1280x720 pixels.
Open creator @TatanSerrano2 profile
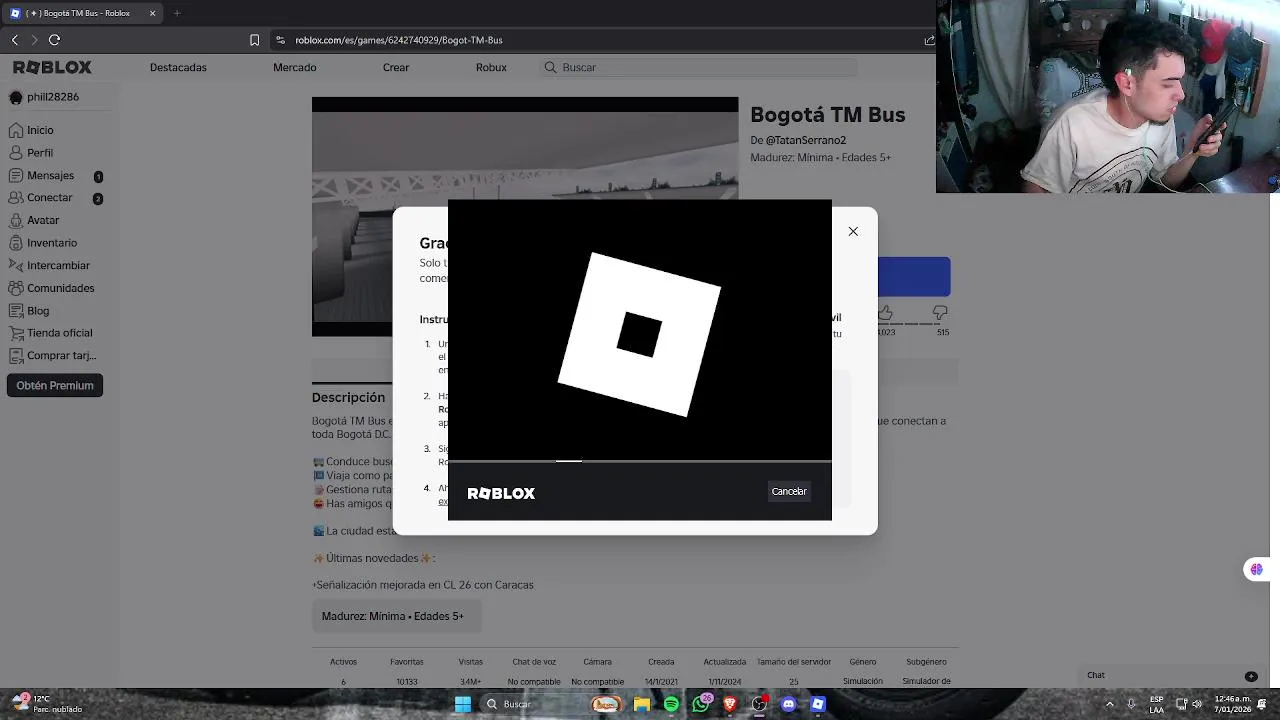[806, 141]
